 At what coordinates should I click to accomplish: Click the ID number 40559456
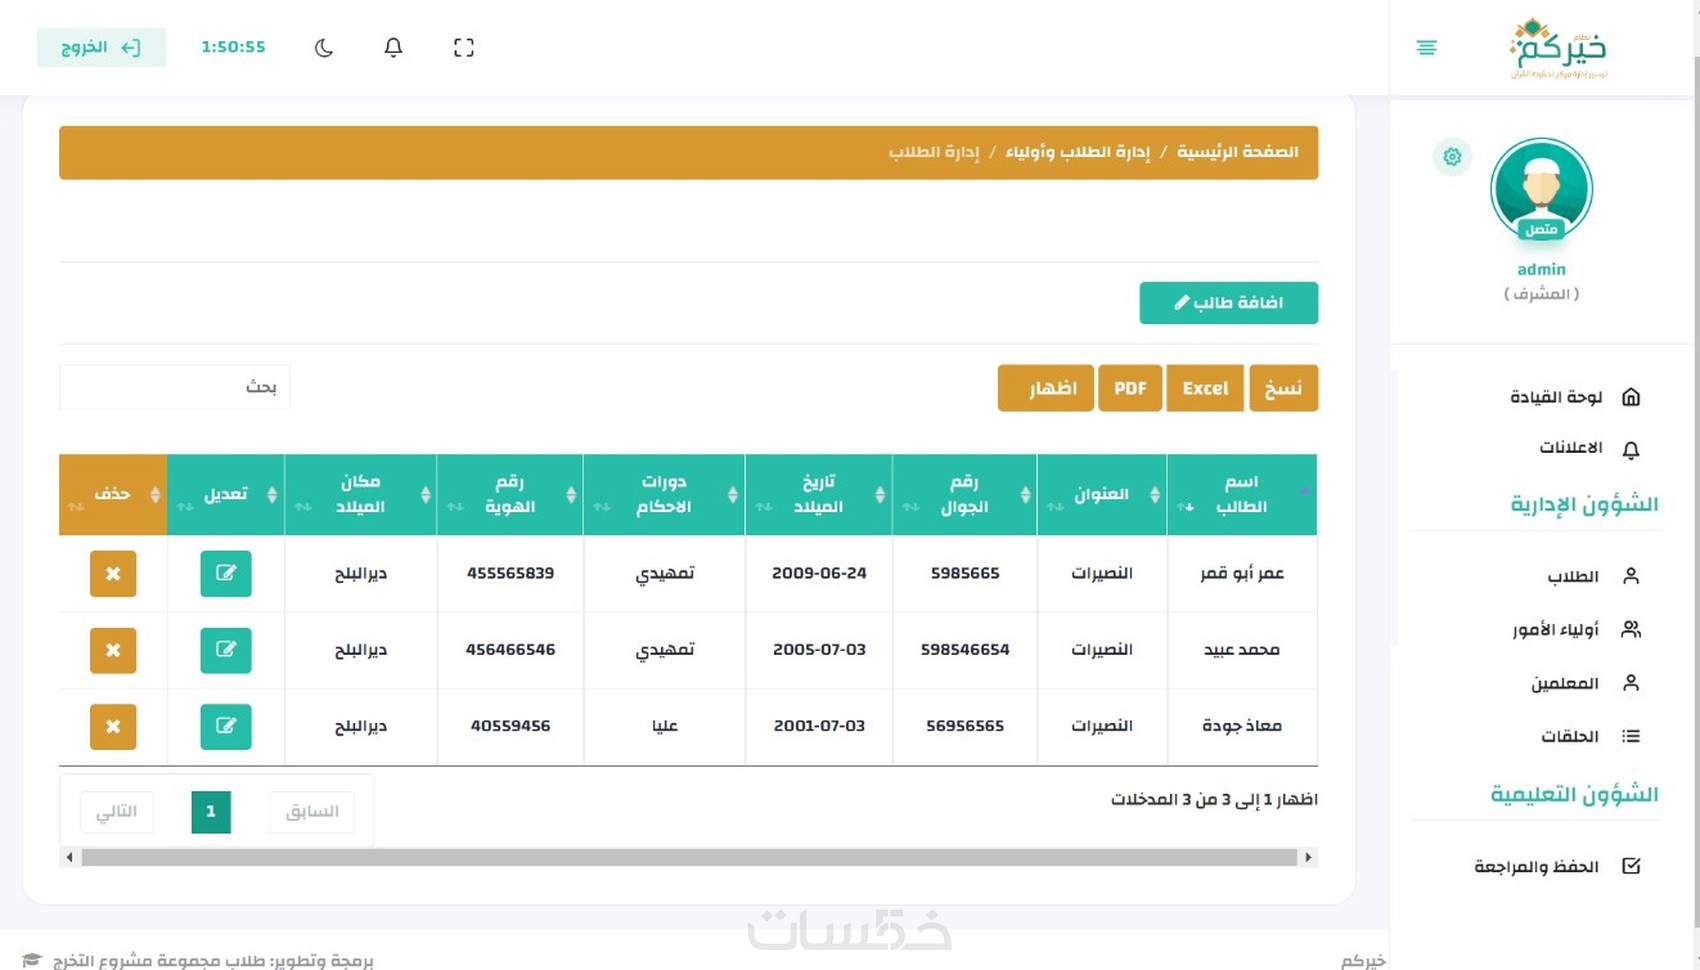pyautogui.click(x=510, y=726)
